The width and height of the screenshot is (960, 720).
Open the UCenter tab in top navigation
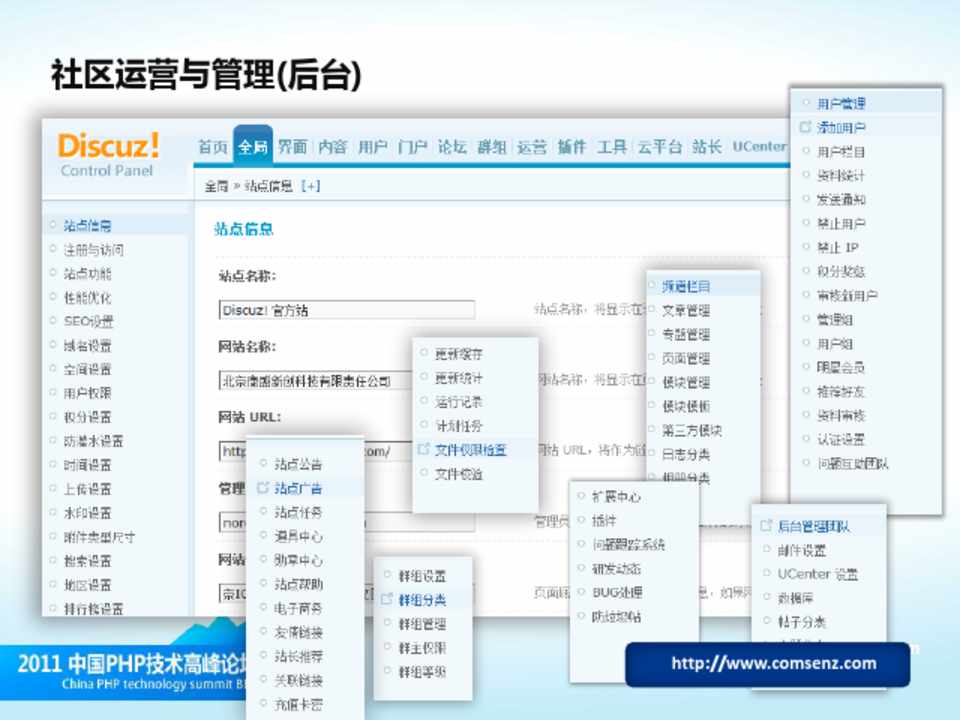(x=758, y=147)
